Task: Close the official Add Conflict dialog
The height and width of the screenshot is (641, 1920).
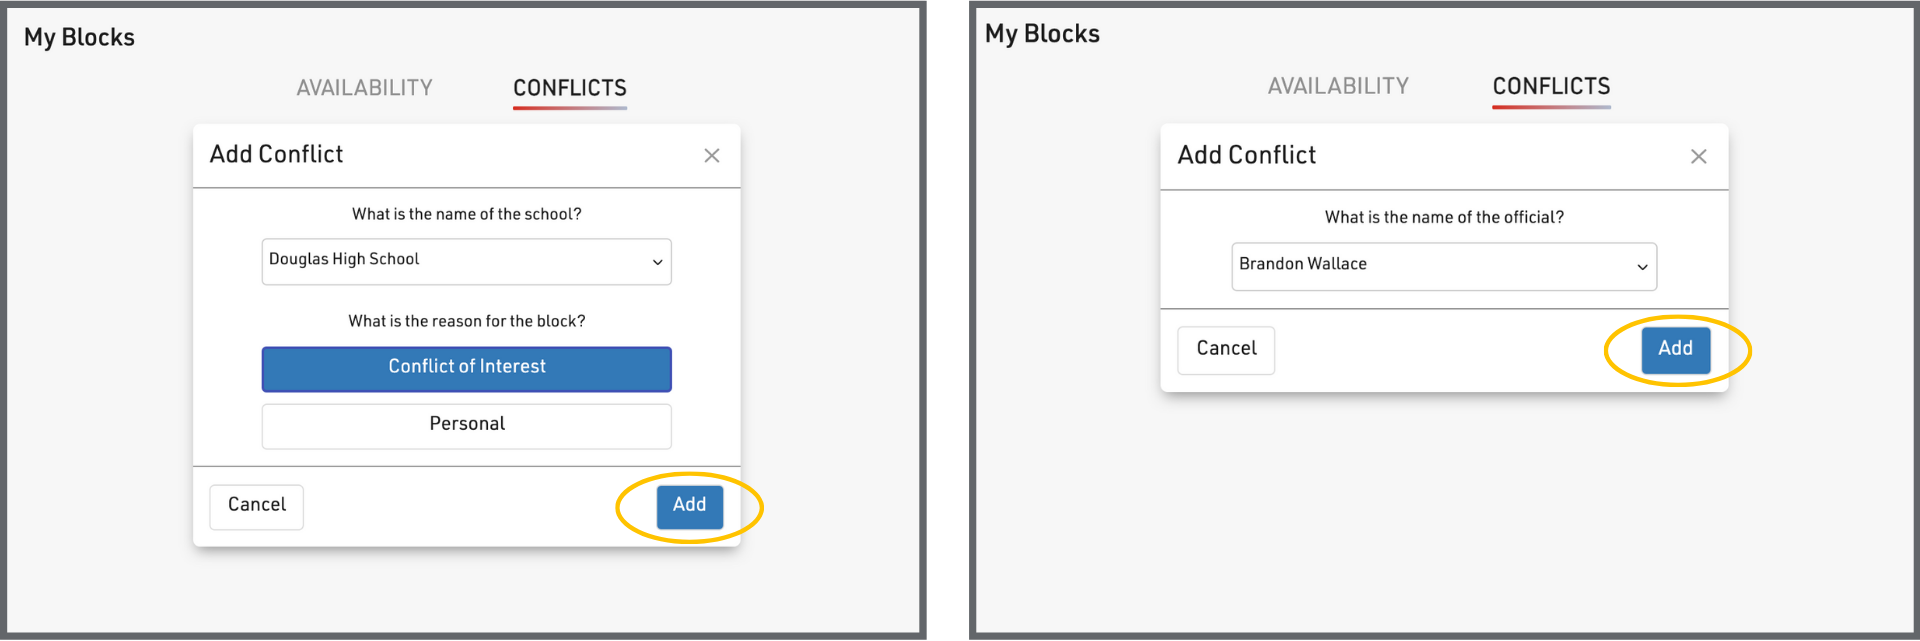Action: [1698, 157]
